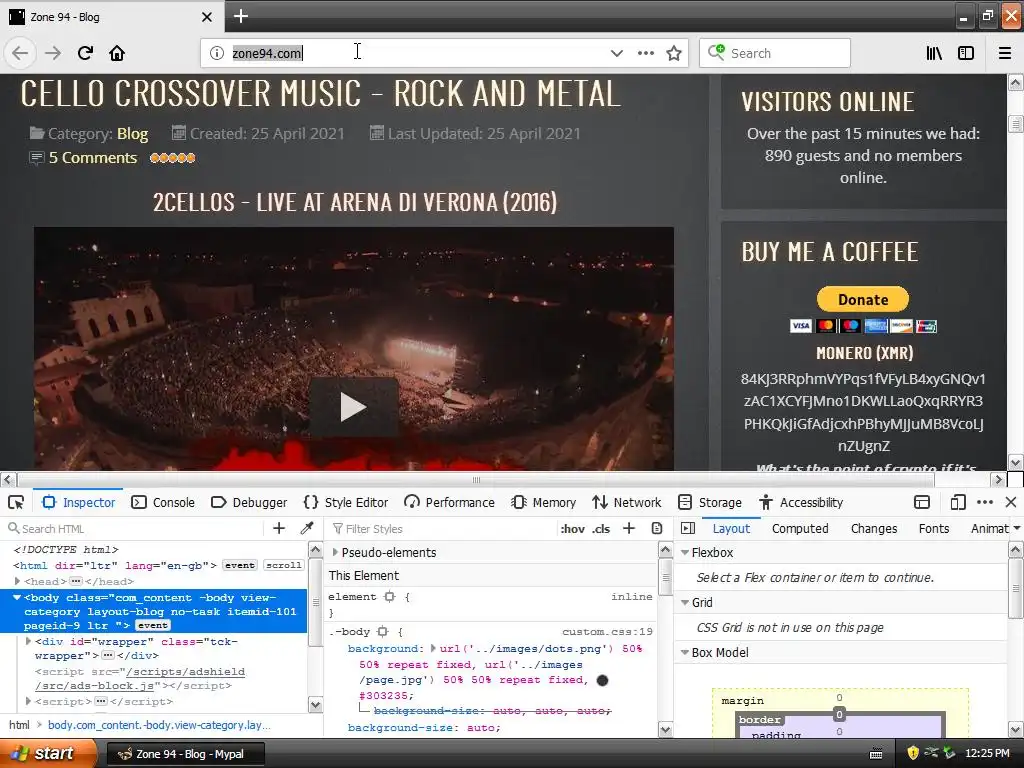The height and width of the screenshot is (768, 1024).
Task: Open the browser hamburger menu
Action: (x=1005, y=53)
